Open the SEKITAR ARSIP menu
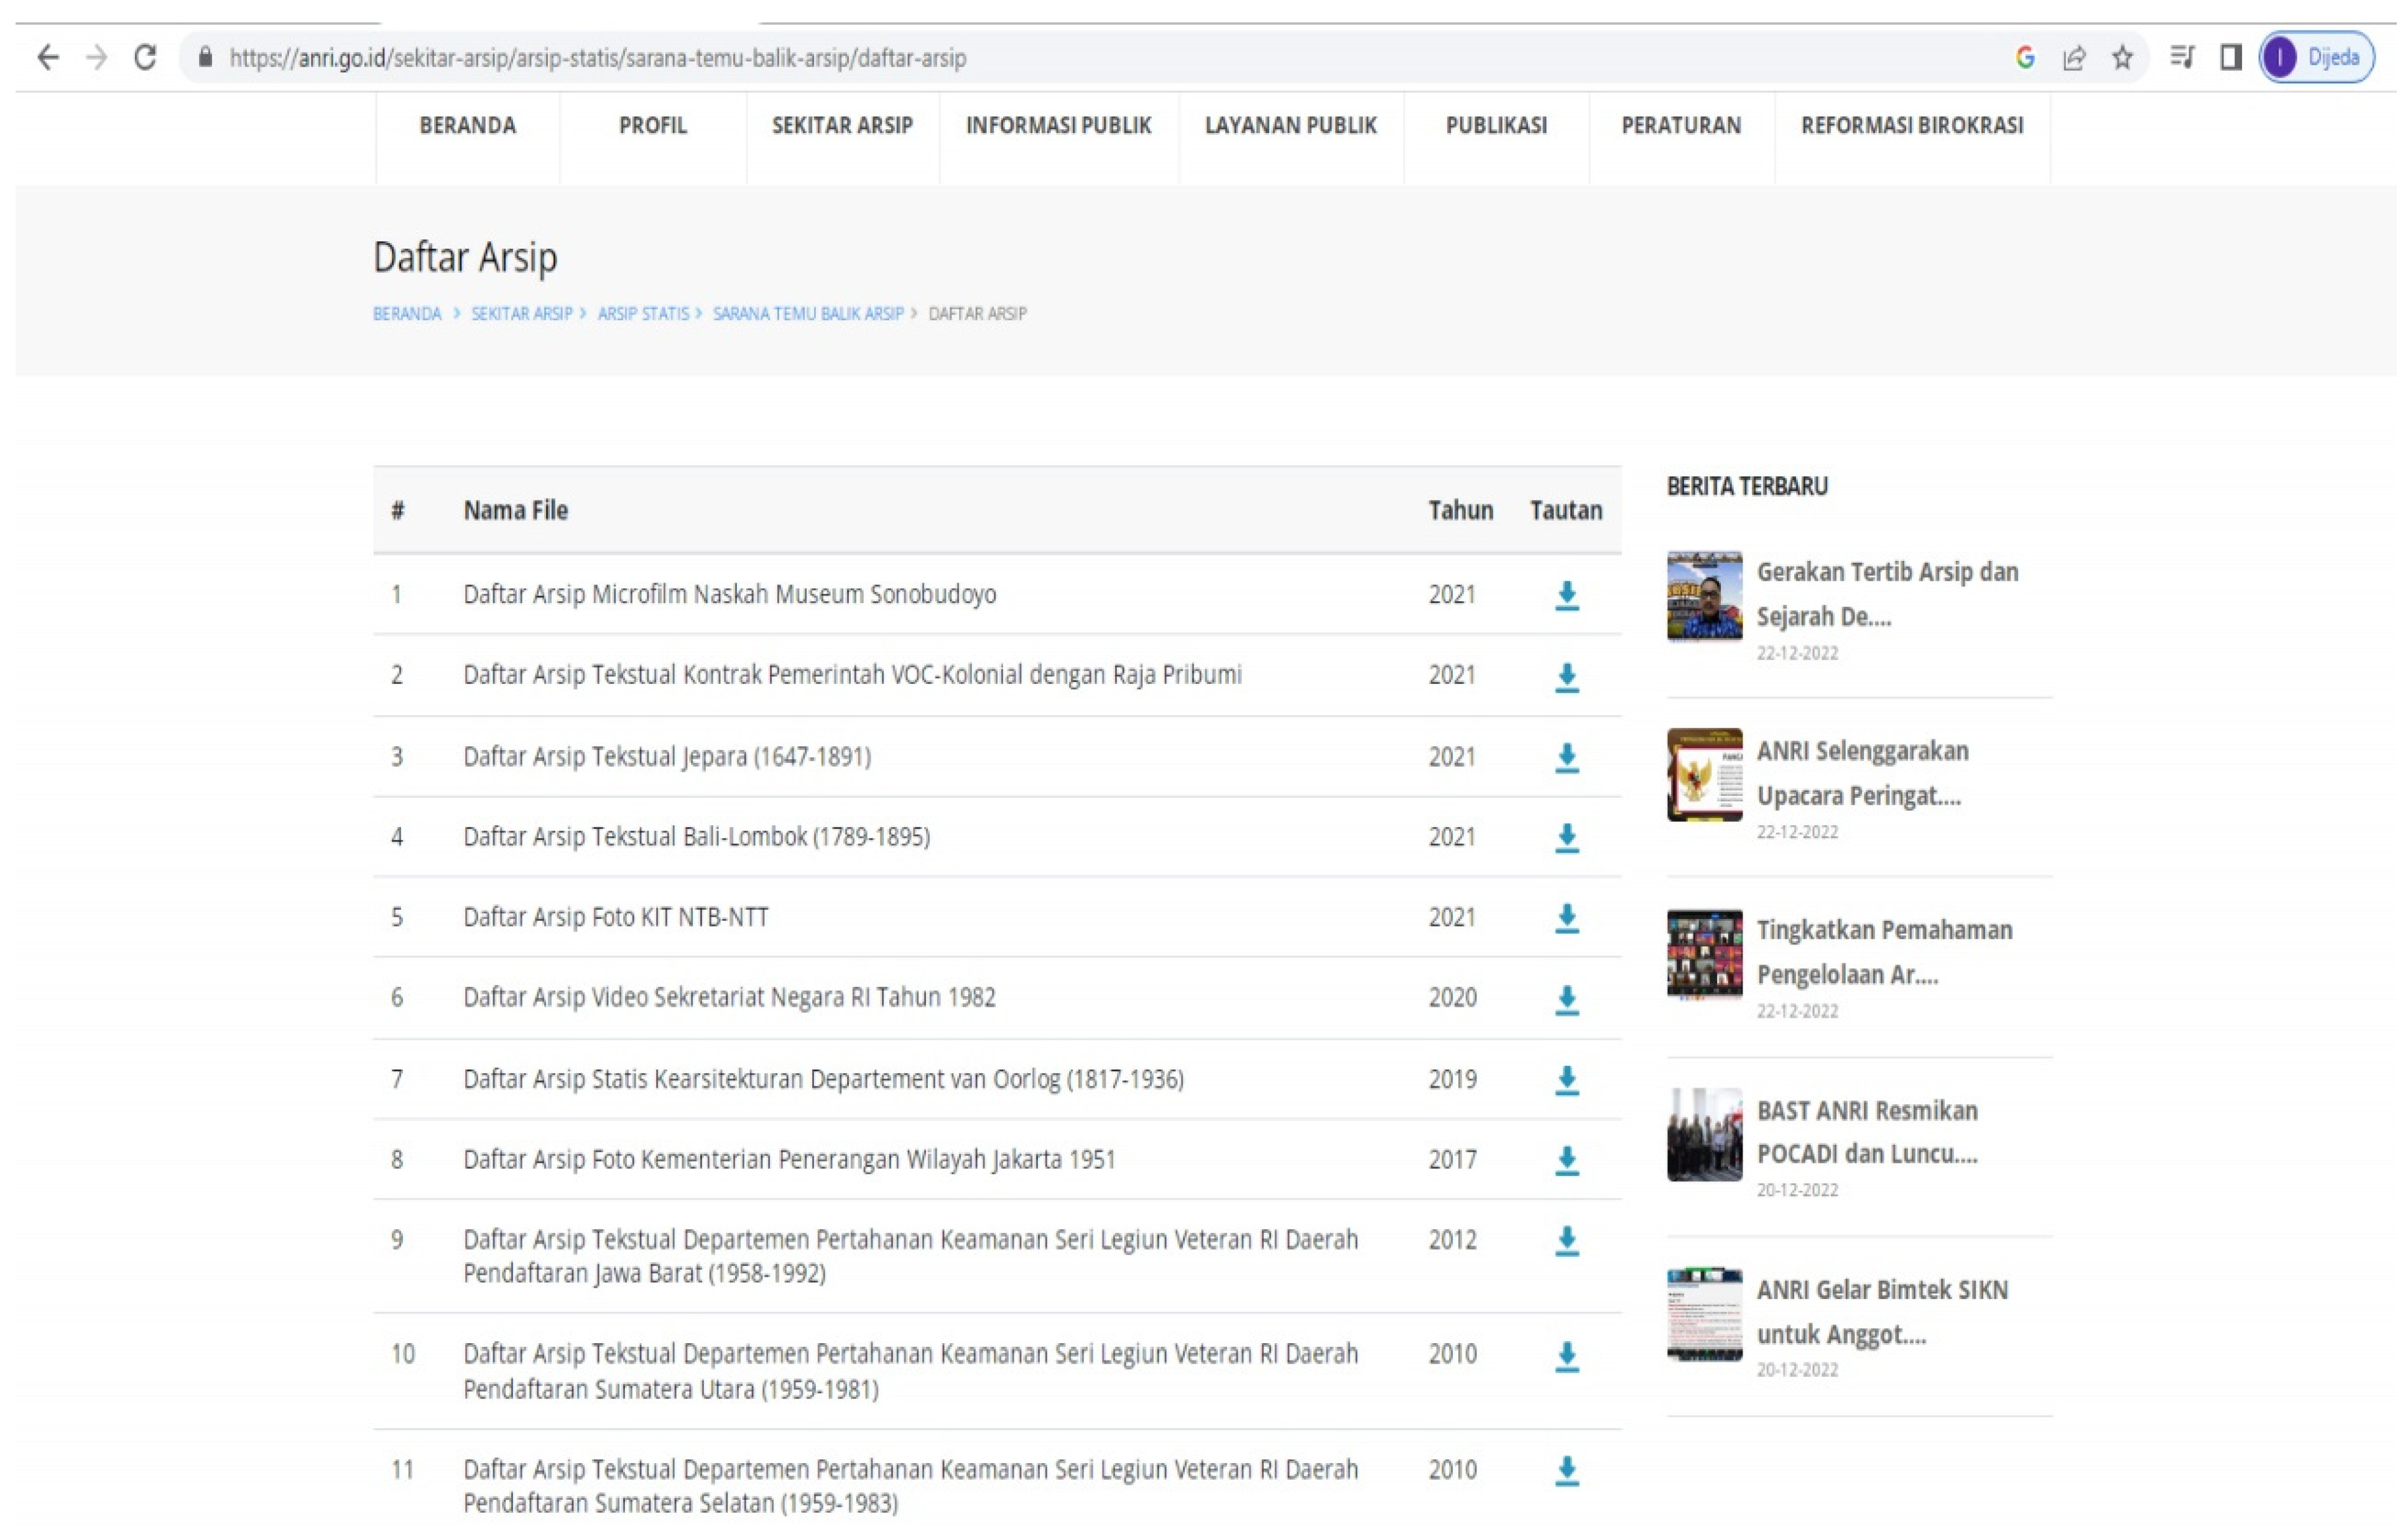Viewport: 2408px width, 1534px height. [842, 126]
